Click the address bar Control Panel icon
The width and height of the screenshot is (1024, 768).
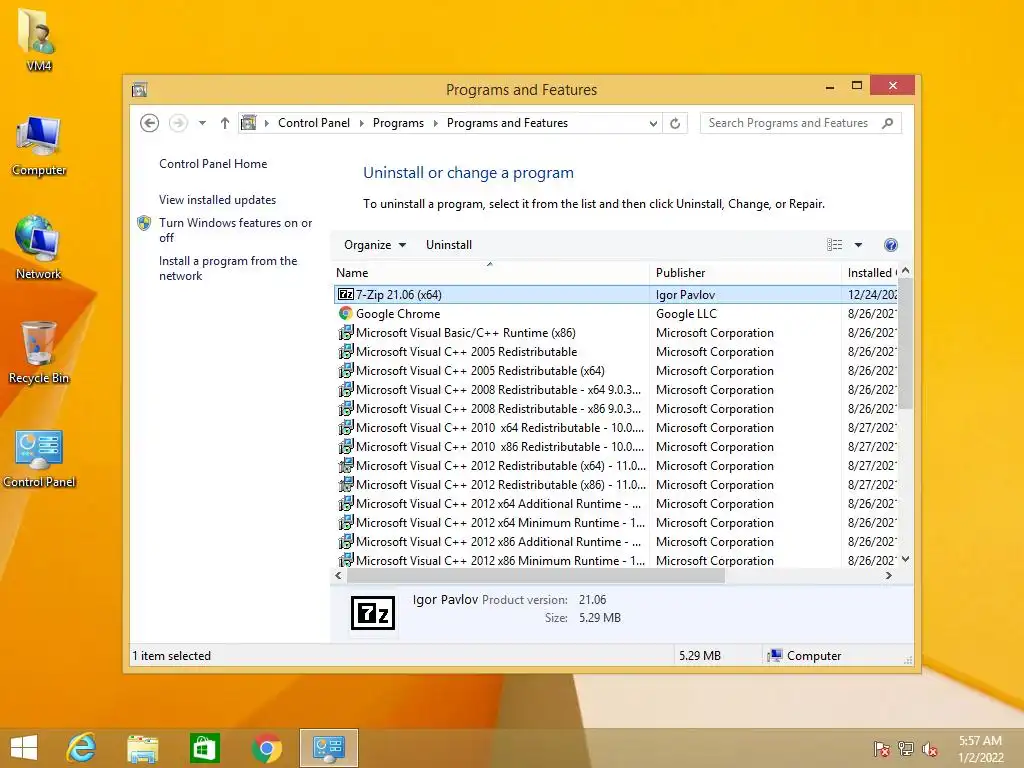click(x=248, y=123)
